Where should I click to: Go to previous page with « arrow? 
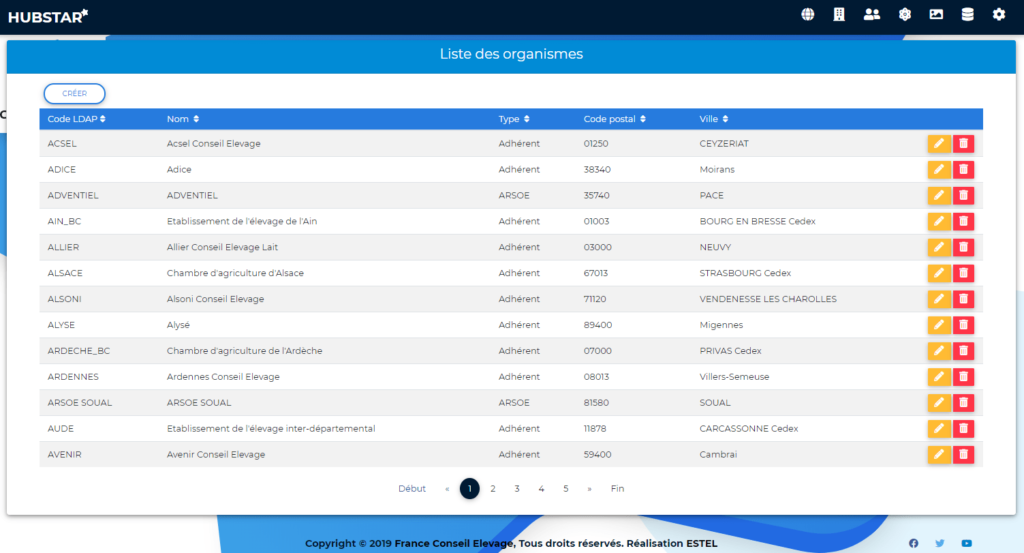[x=447, y=488]
